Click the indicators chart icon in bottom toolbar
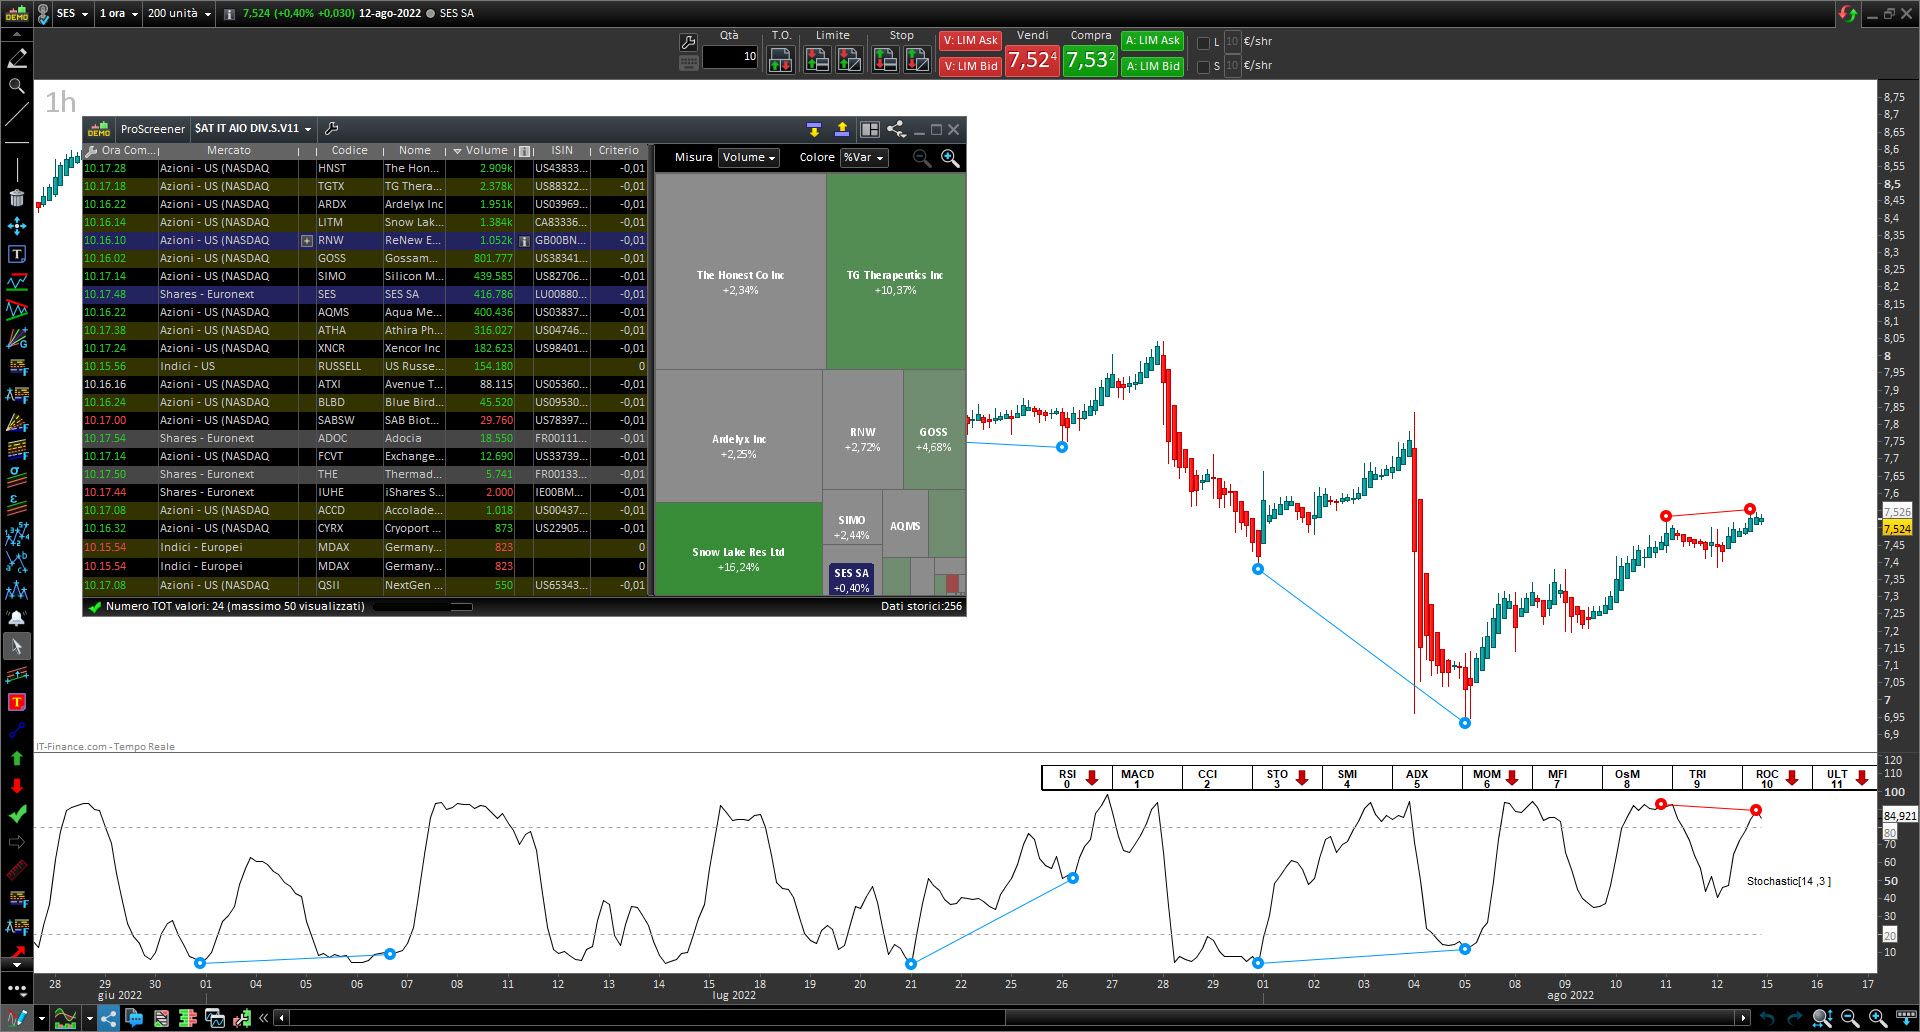 point(65,1018)
